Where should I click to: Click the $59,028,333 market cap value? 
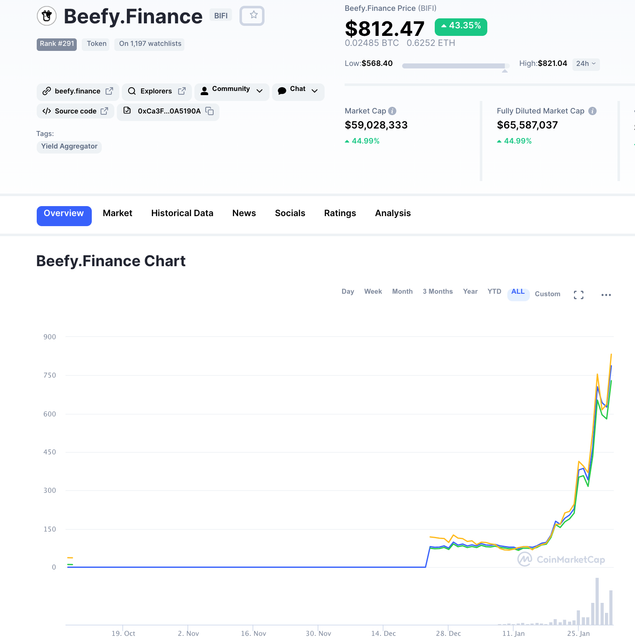point(376,125)
